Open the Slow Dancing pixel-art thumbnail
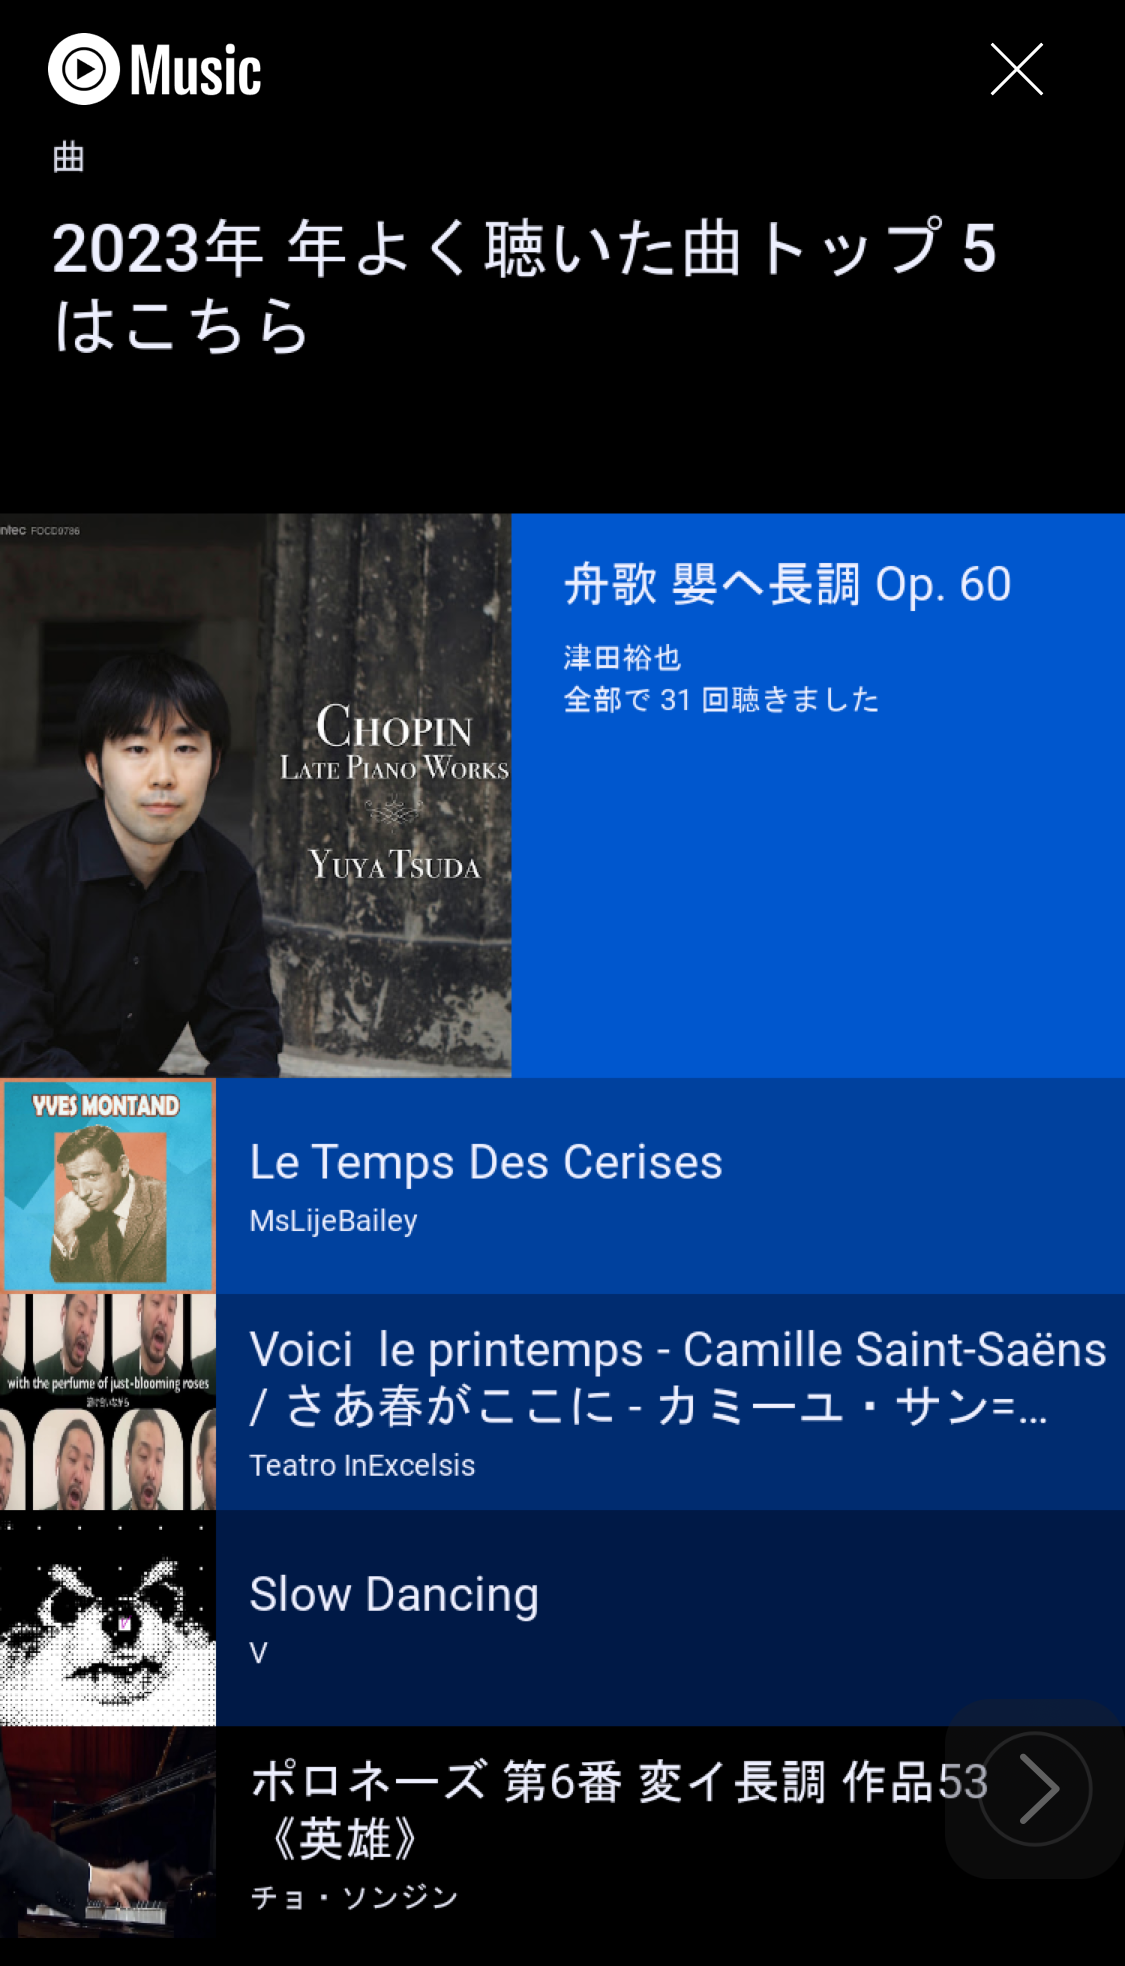The height and width of the screenshot is (1966, 1125). click(x=108, y=1618)
